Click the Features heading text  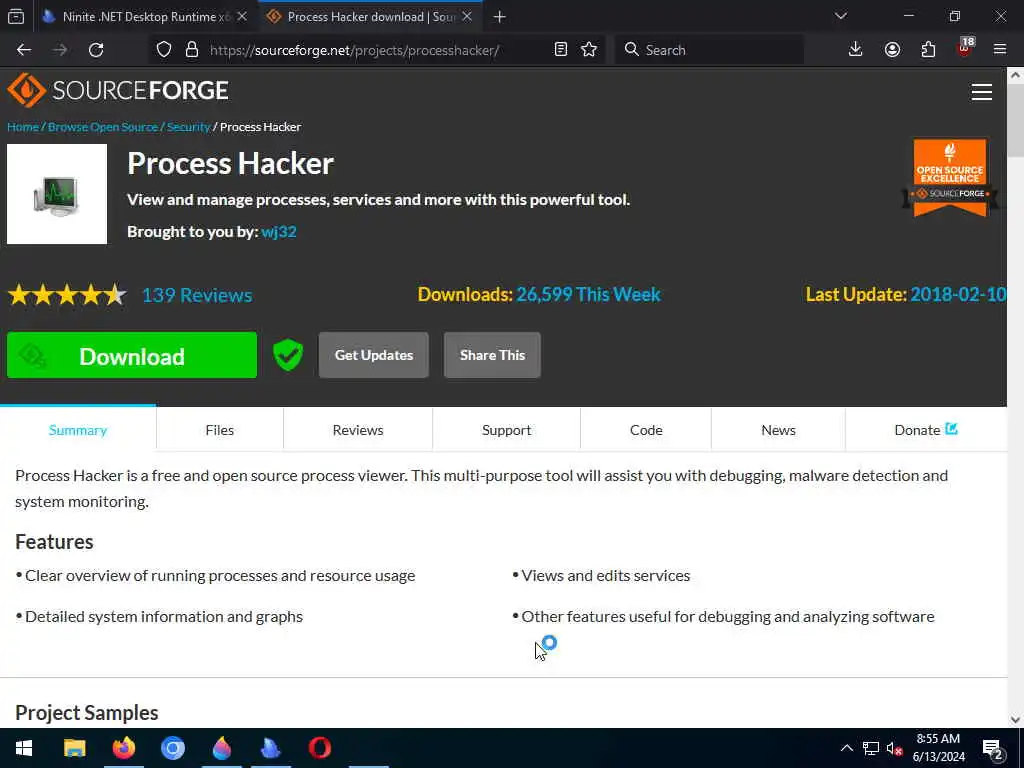pos(54,541)
